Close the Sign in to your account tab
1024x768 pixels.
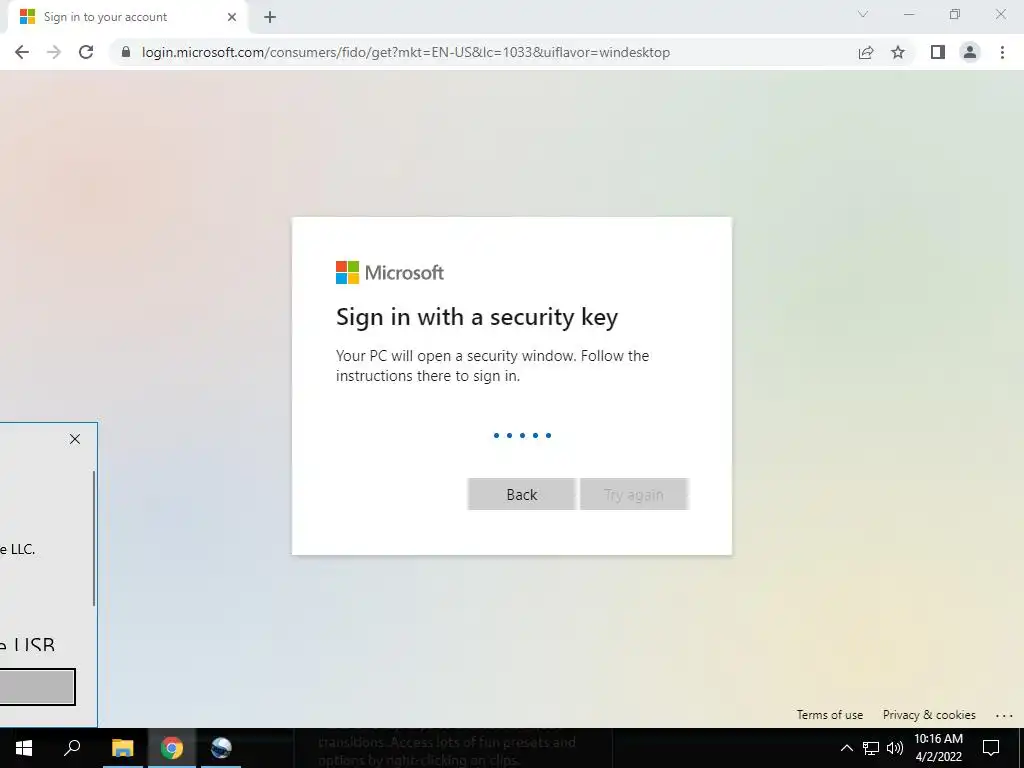tap(232, 17)
